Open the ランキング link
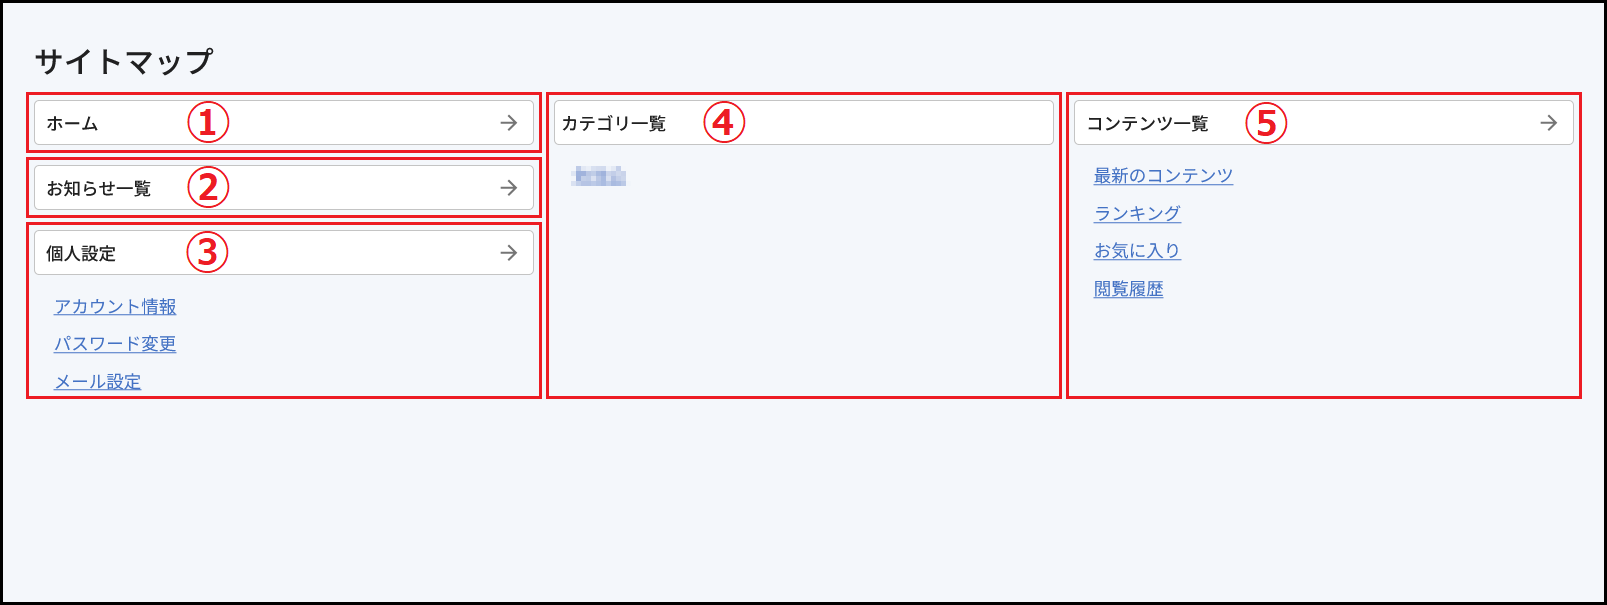 [1137, 214]
